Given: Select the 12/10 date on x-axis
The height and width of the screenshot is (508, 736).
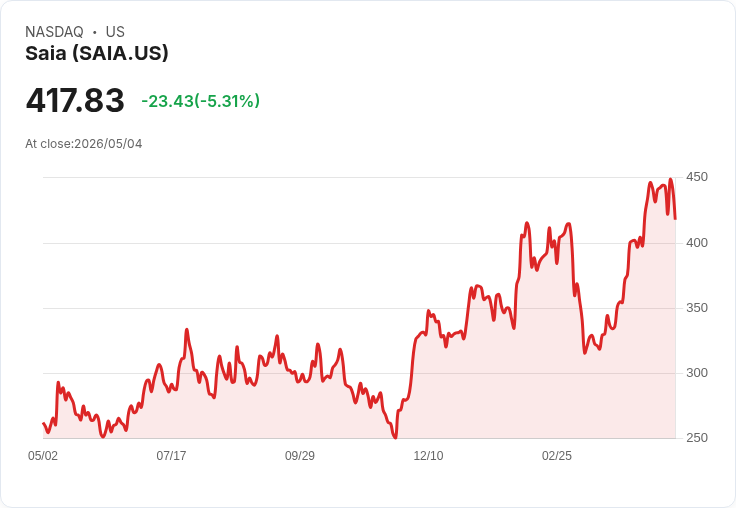Looking at the screenshot, I should 428,456.
